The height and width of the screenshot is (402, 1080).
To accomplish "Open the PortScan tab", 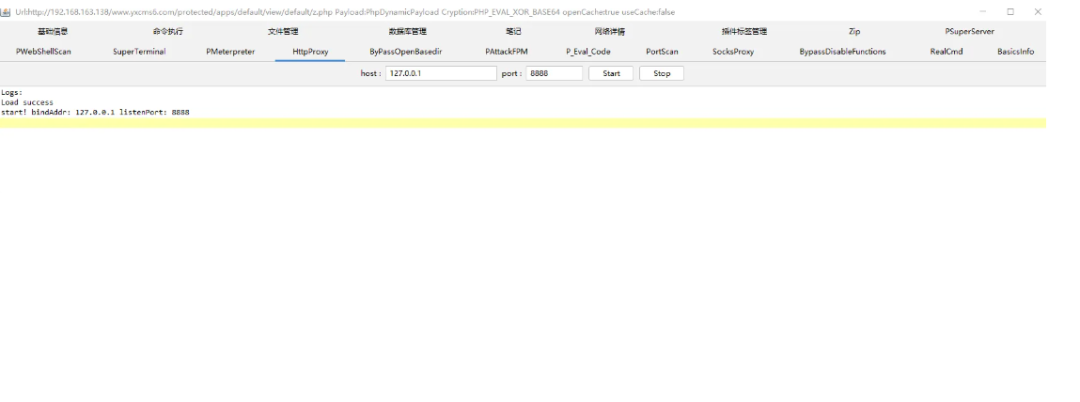I will (662, 52).
